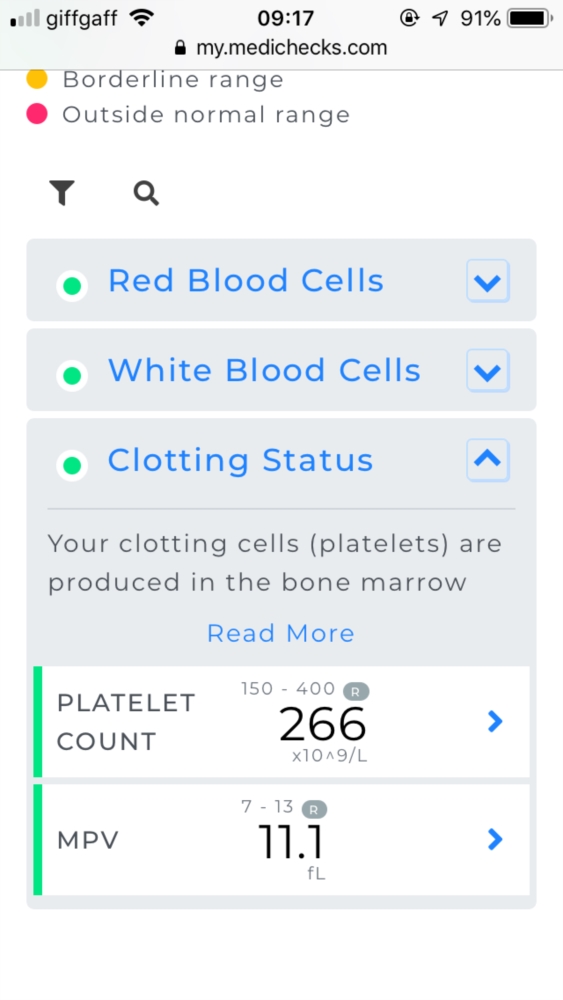Tap the search magnifier icon
The image size is (563, 1000).
coord(146,193)
